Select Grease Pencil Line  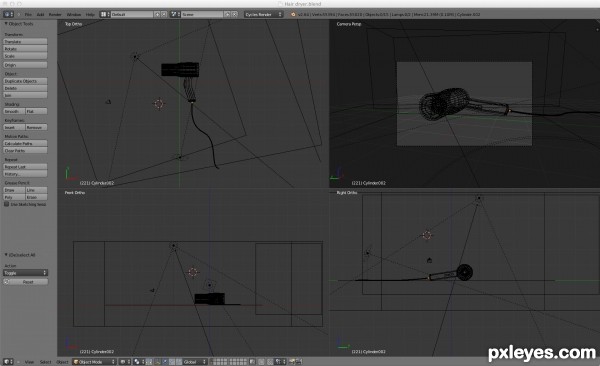point(36,190)
